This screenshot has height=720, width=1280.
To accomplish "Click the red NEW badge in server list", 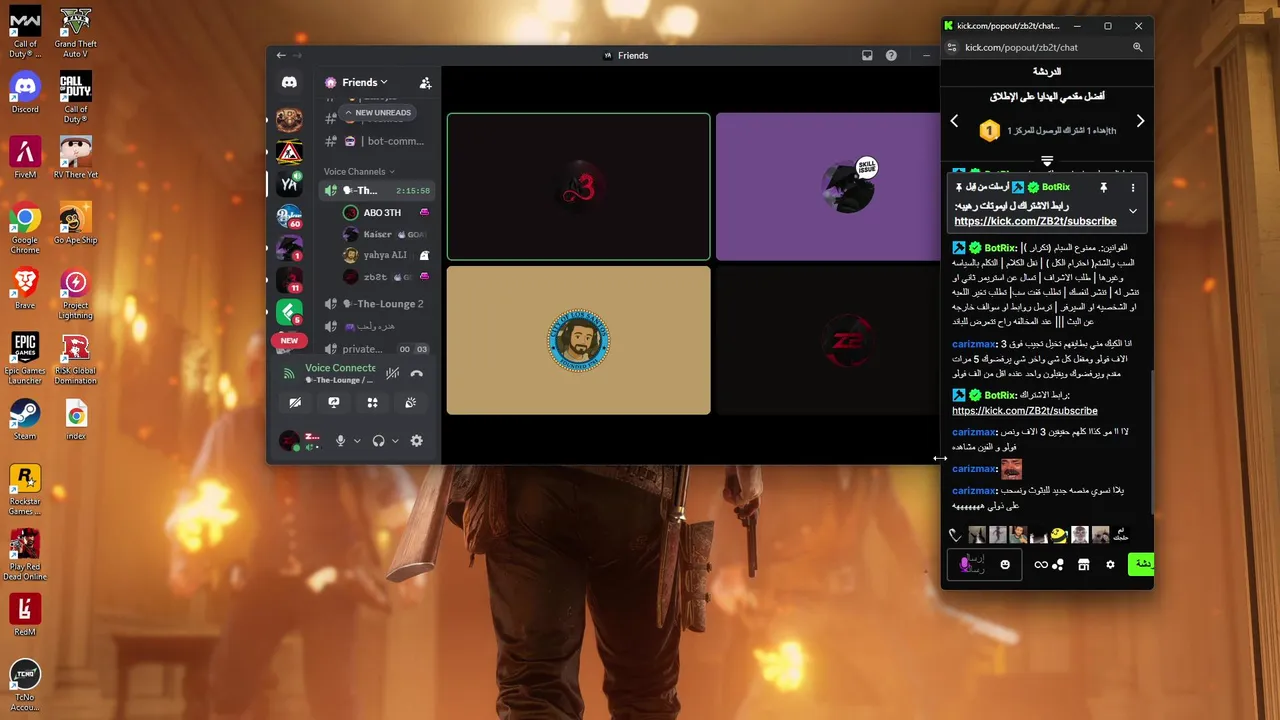I will 289,341.
